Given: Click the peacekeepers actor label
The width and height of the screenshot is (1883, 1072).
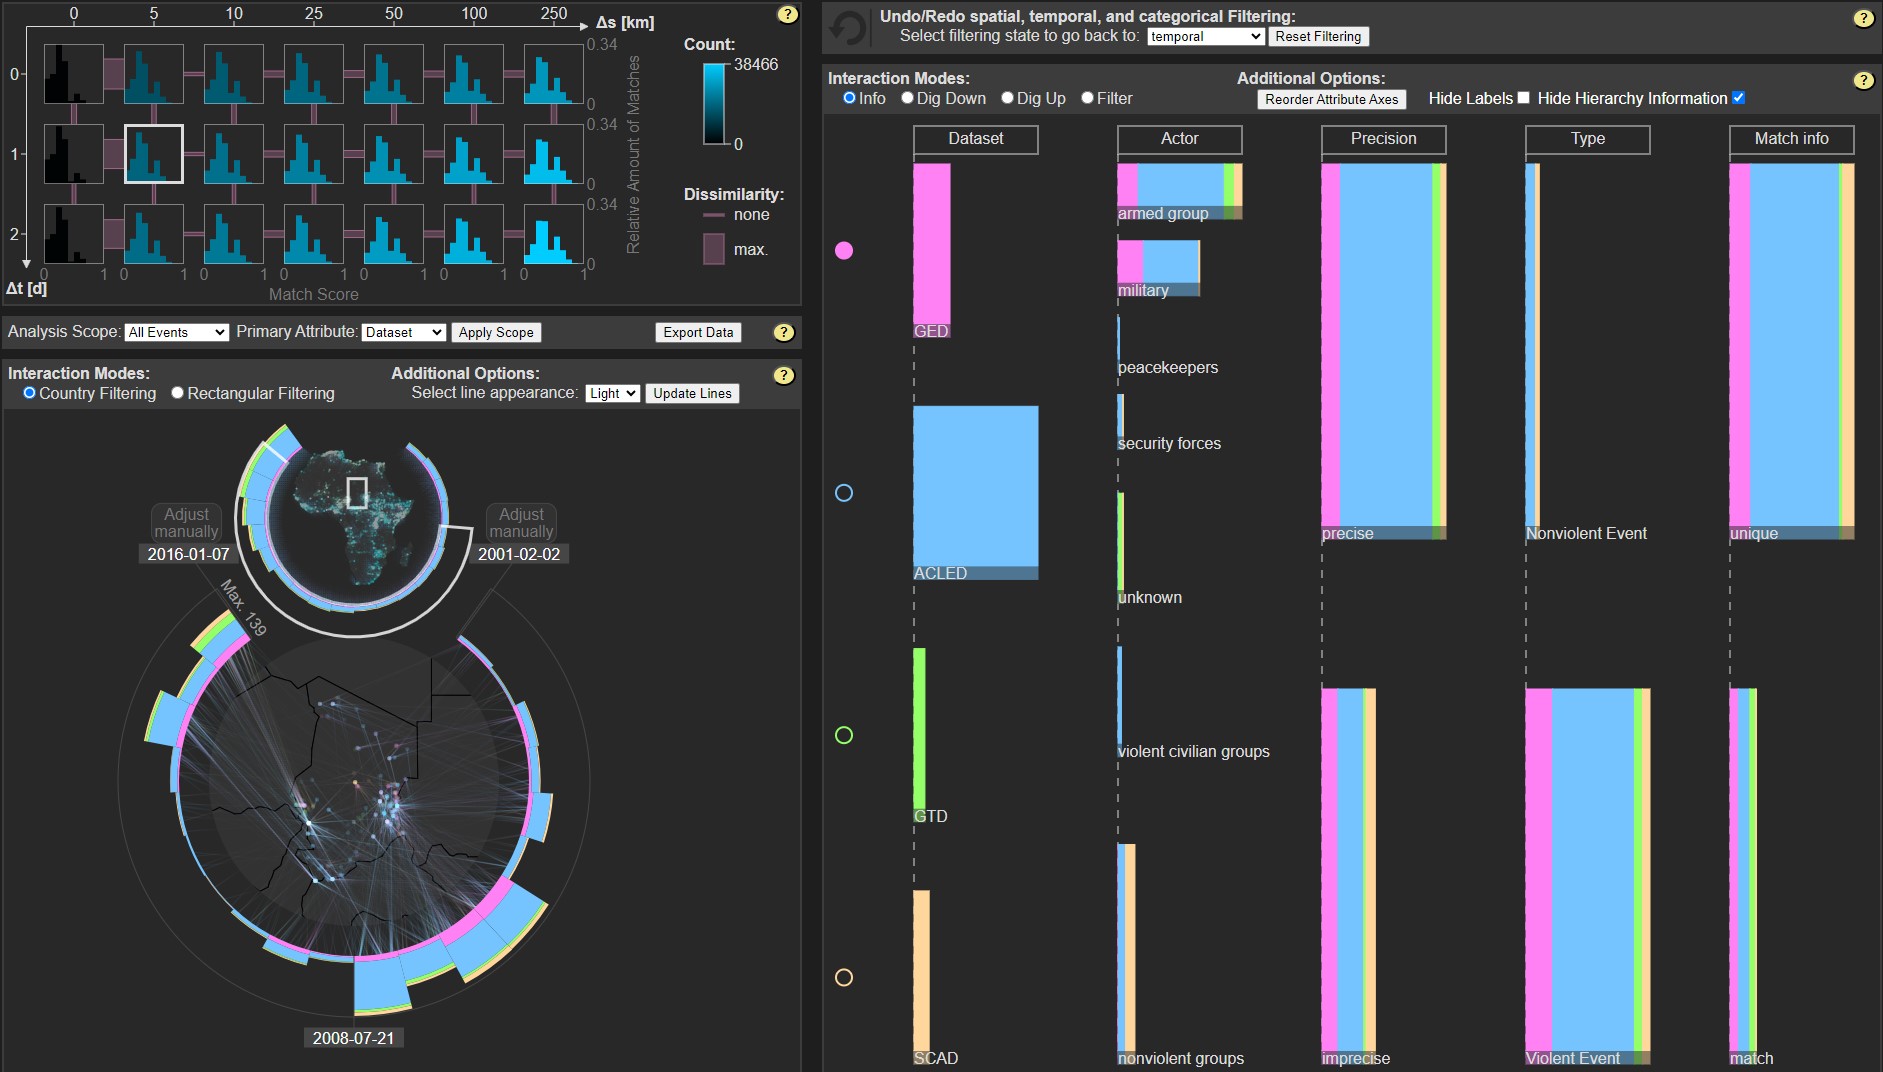Looking at the screenshot, I should (1168, 367).
